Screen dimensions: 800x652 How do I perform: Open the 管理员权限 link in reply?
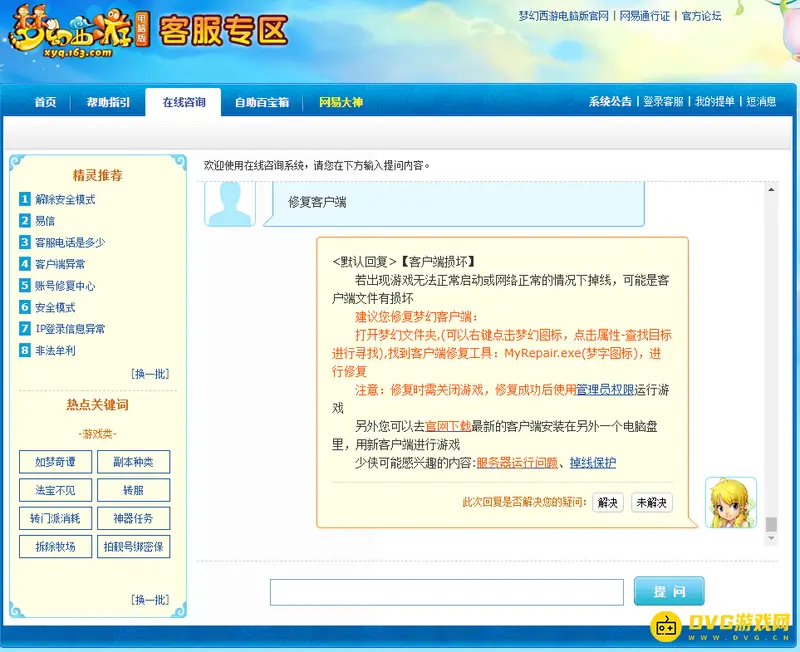[x=605, y=390]
